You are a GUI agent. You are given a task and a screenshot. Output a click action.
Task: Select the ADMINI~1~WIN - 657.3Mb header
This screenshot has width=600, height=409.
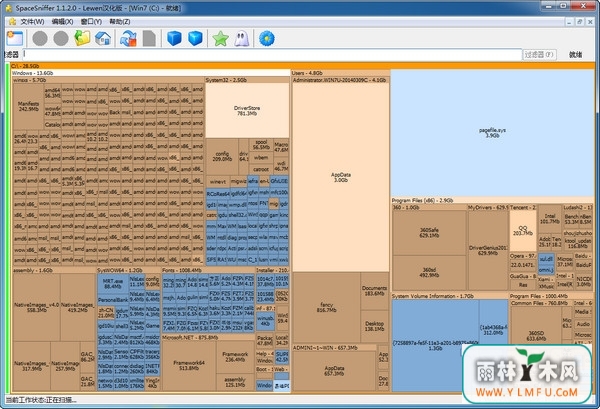pos(334,348)
